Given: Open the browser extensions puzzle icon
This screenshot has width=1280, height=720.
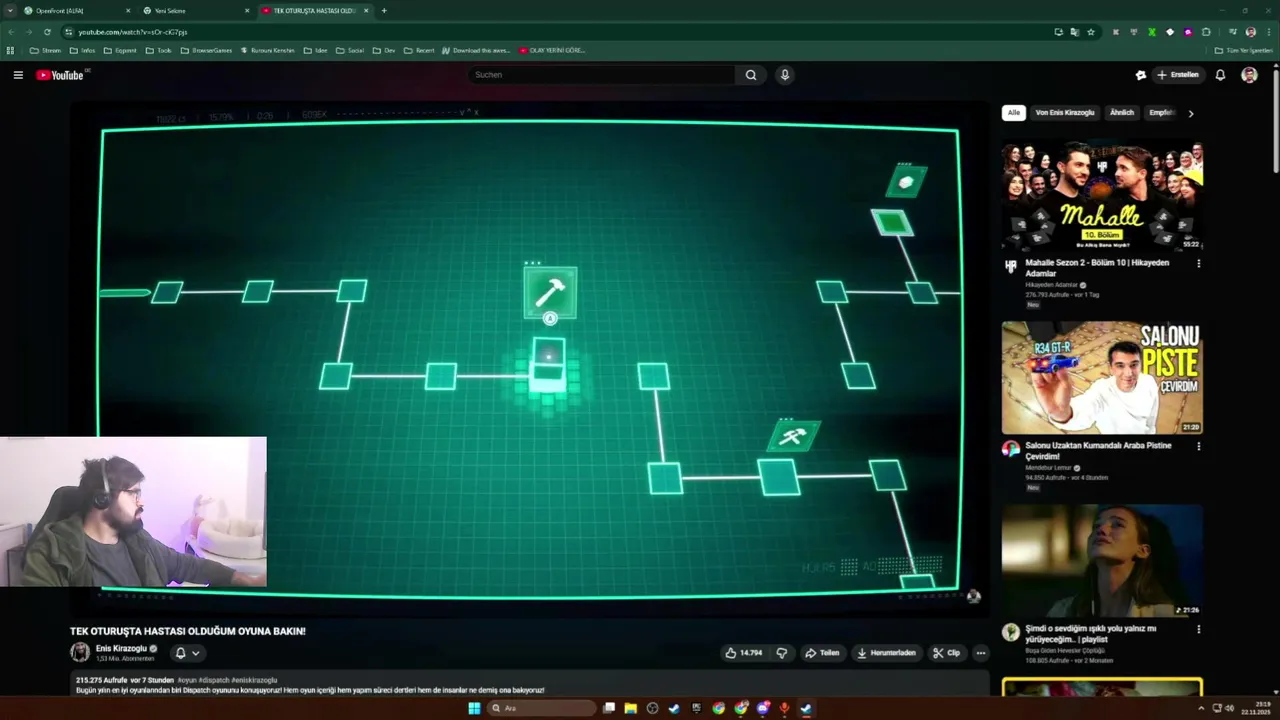Looking at the screenshot, I should 1206,32.
